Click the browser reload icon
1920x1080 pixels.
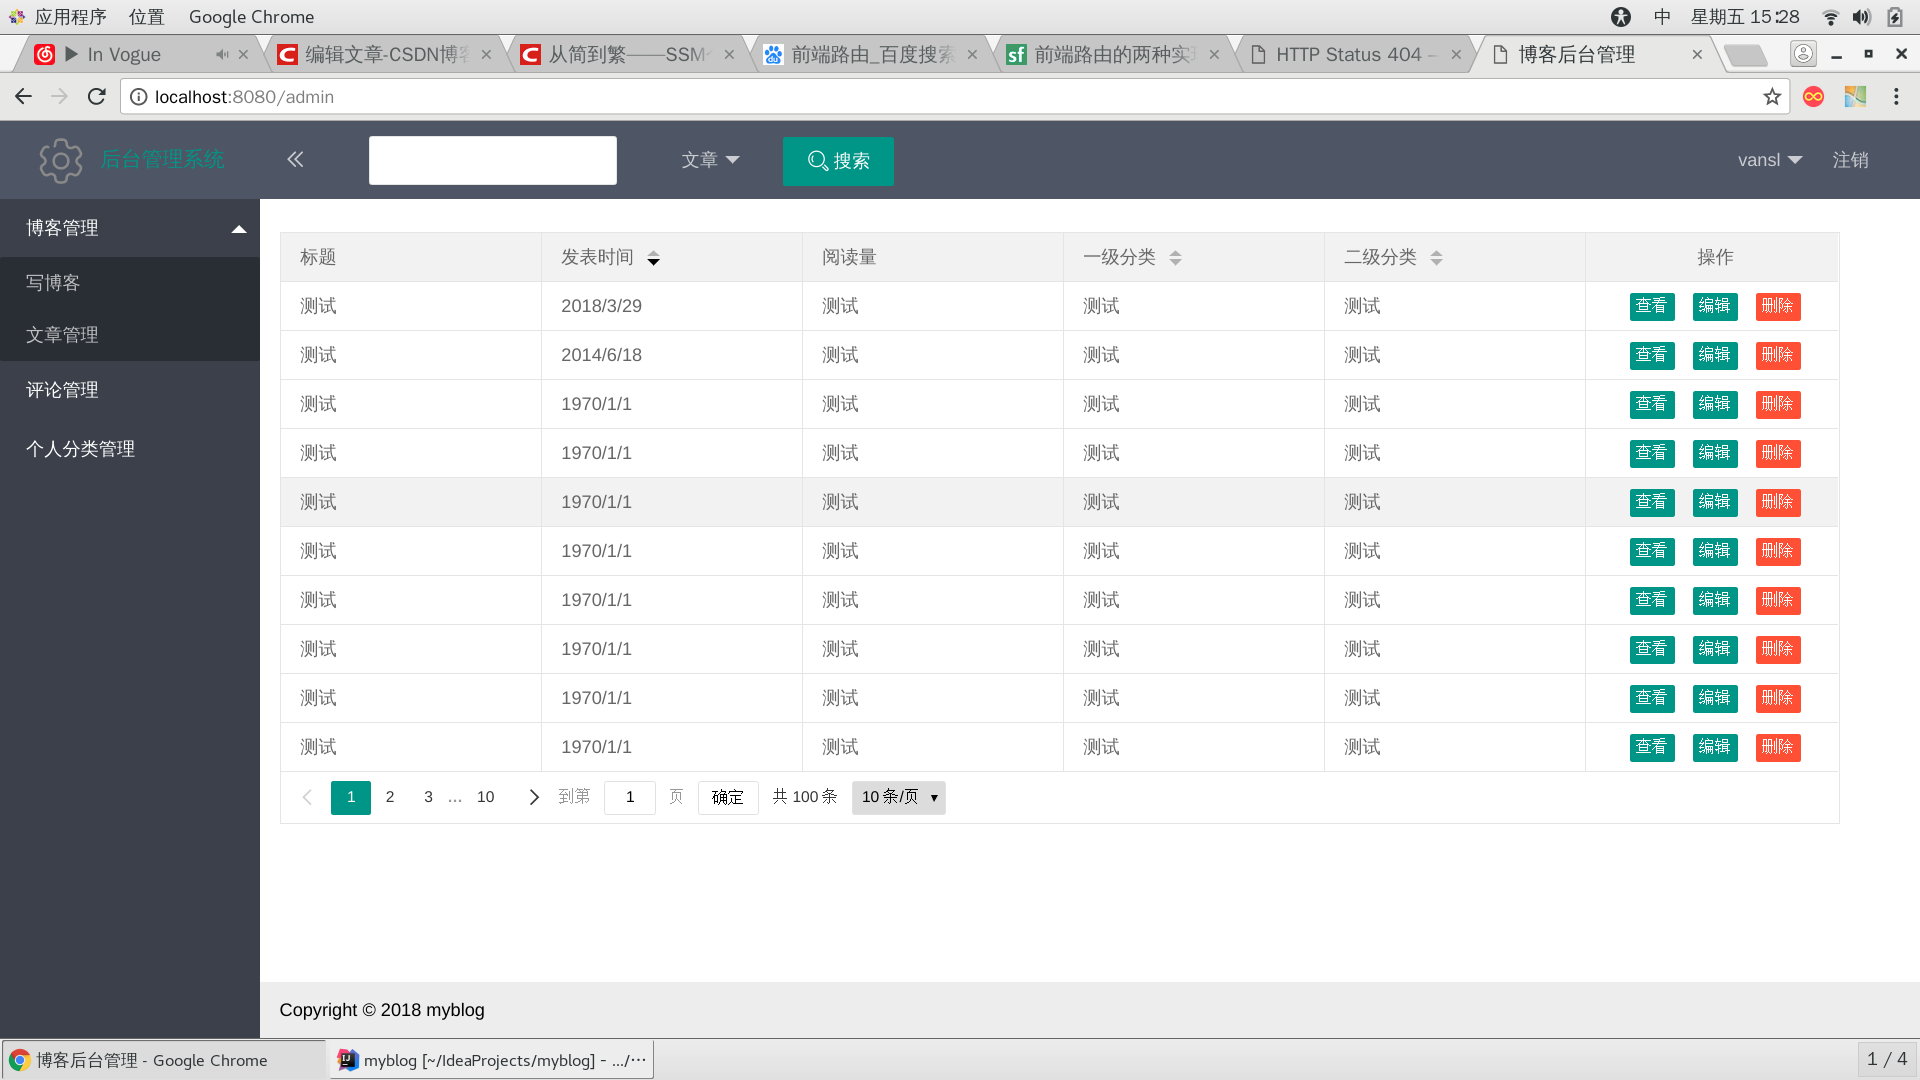tap(97, 96)
